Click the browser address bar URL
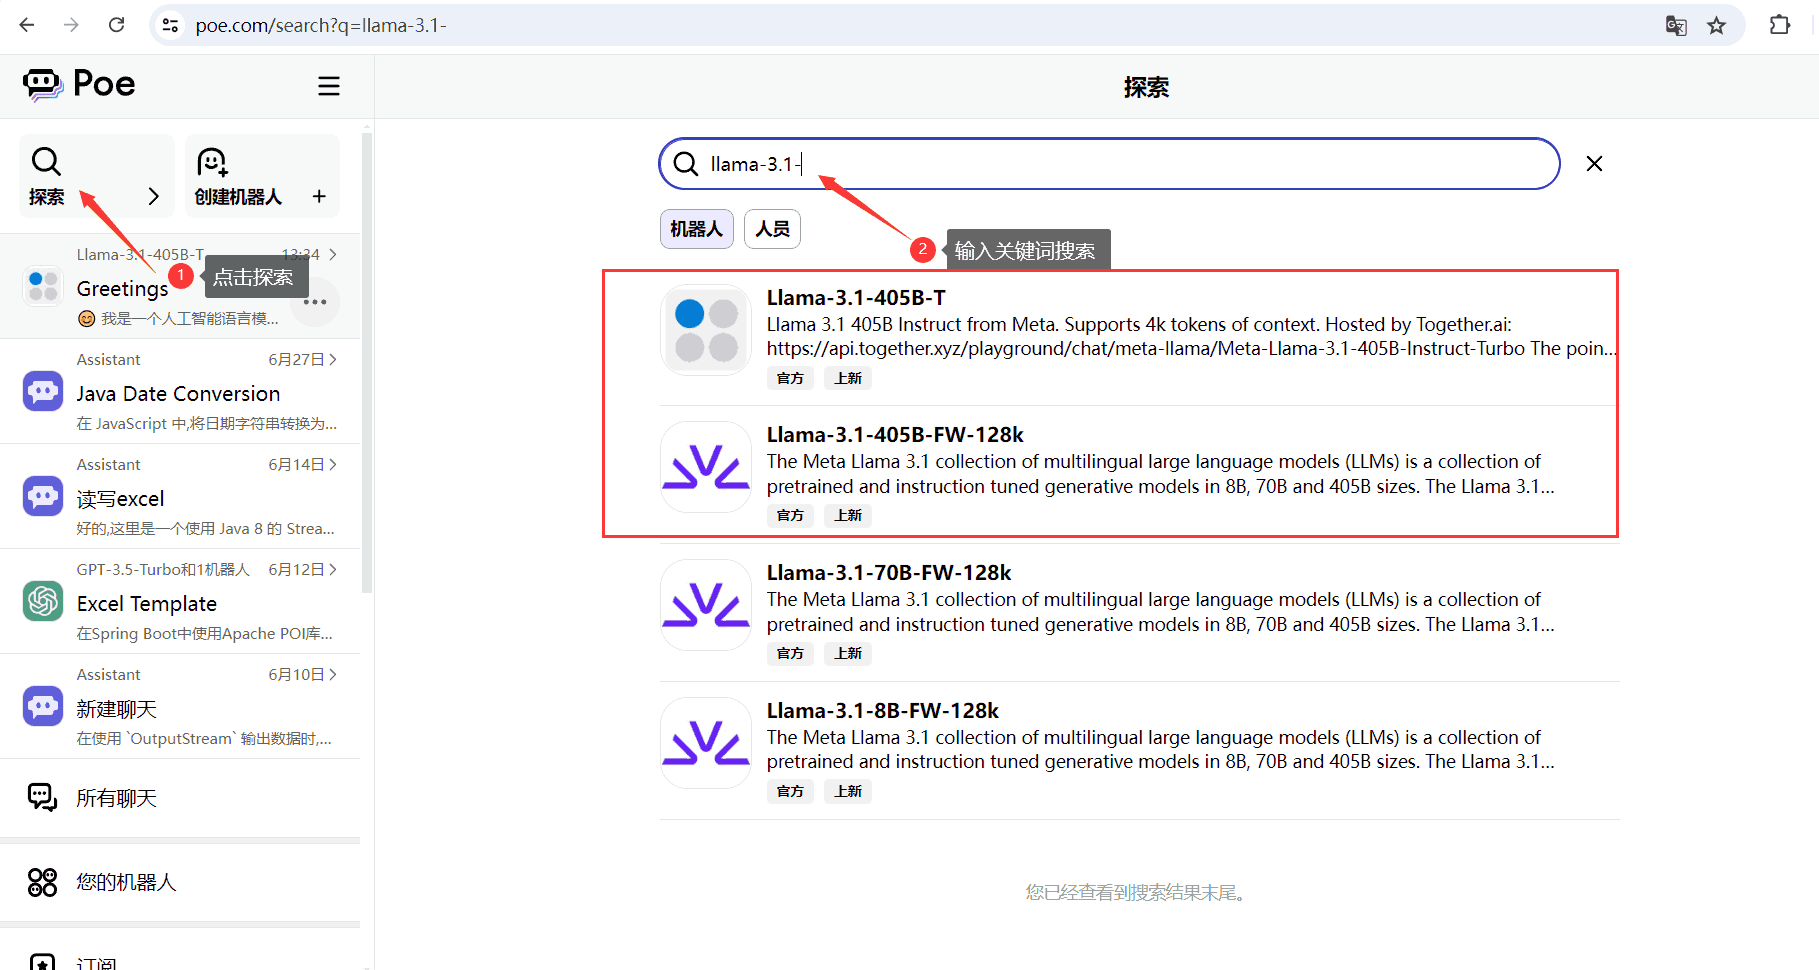This screenshot has width=1819, height=970. 321,26
